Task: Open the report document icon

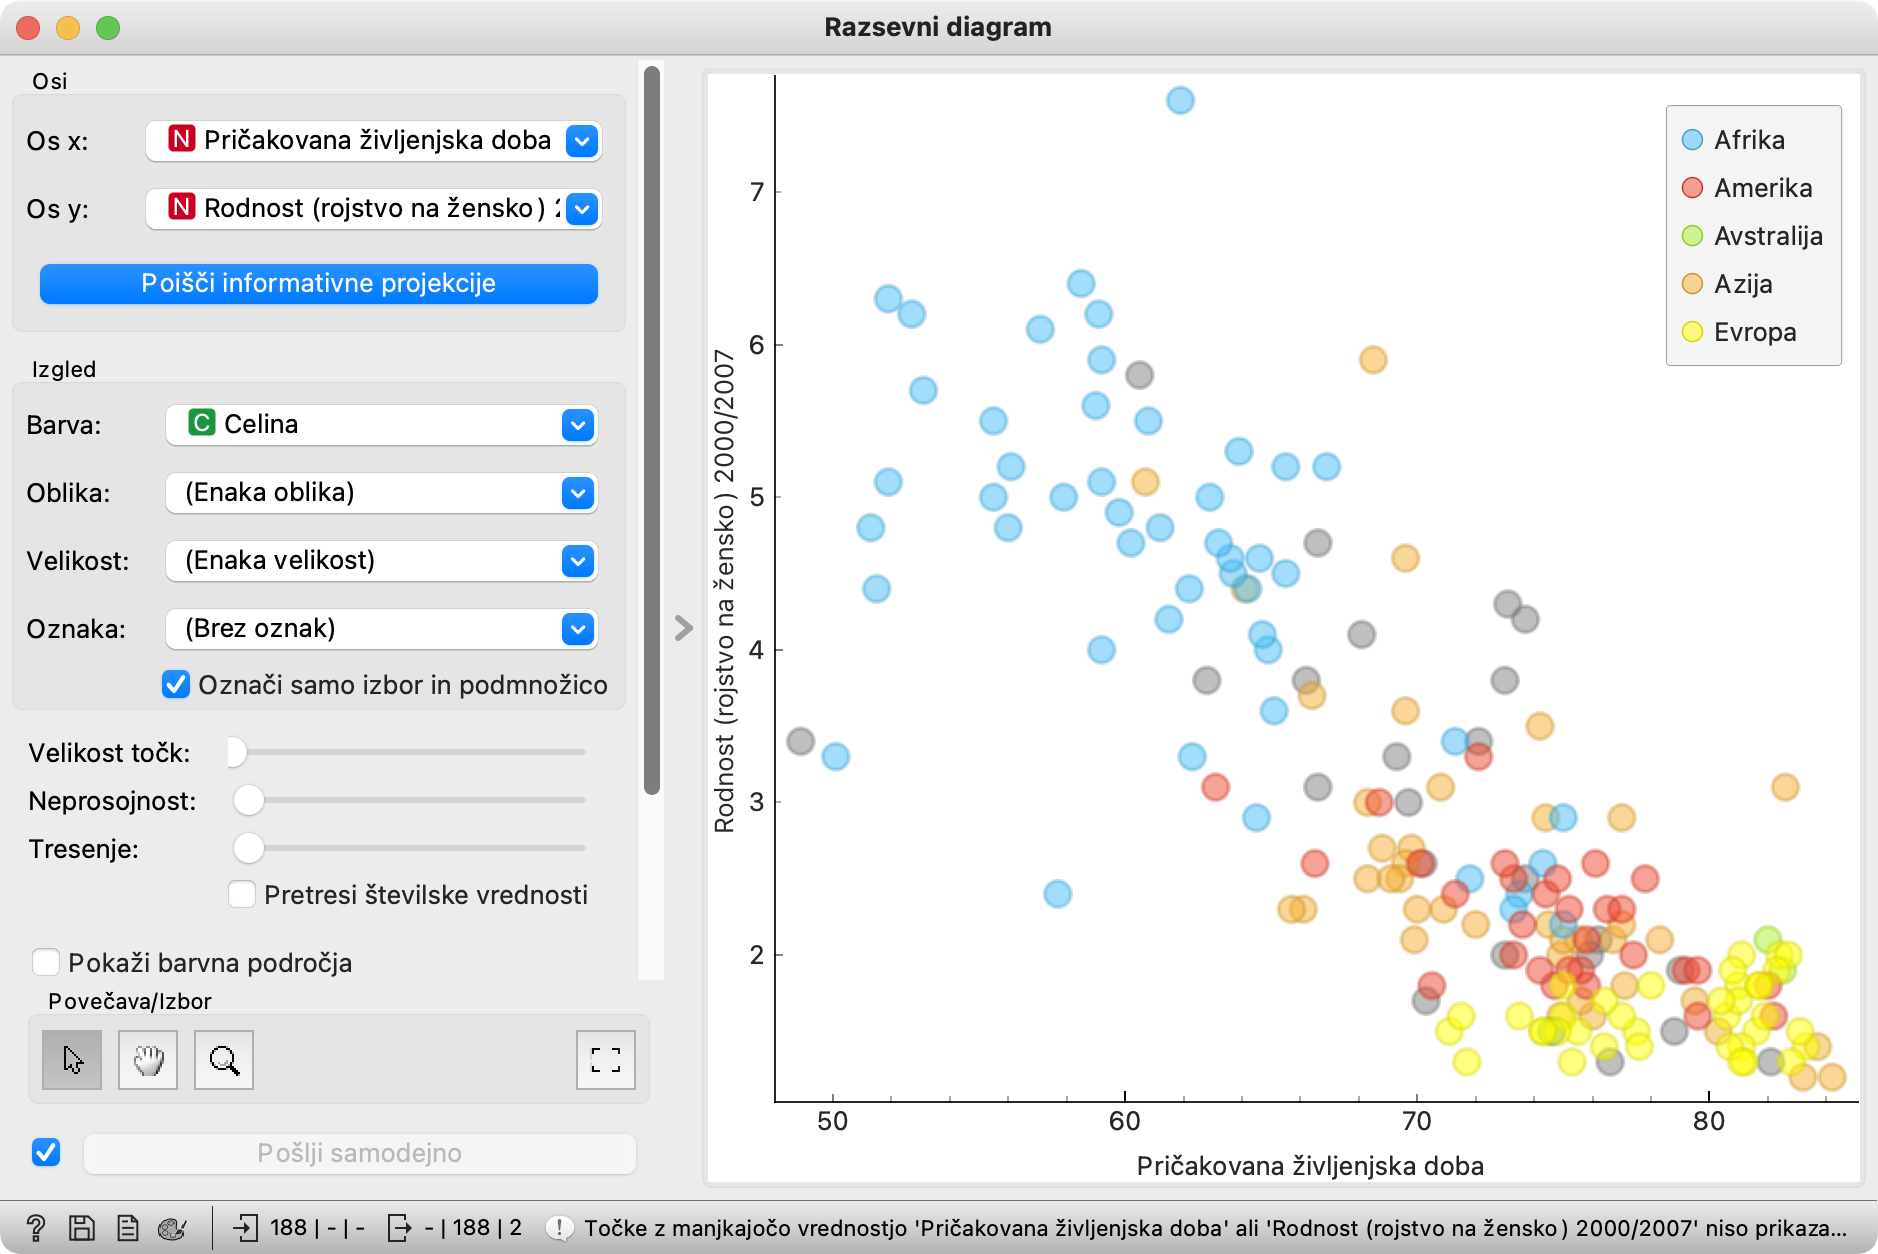Action: [x=127, y=1228]
